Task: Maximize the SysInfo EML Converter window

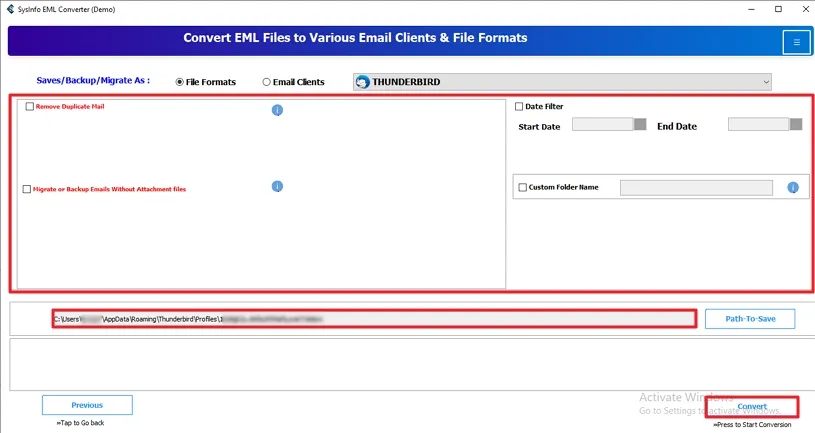Action: (778, 9)
